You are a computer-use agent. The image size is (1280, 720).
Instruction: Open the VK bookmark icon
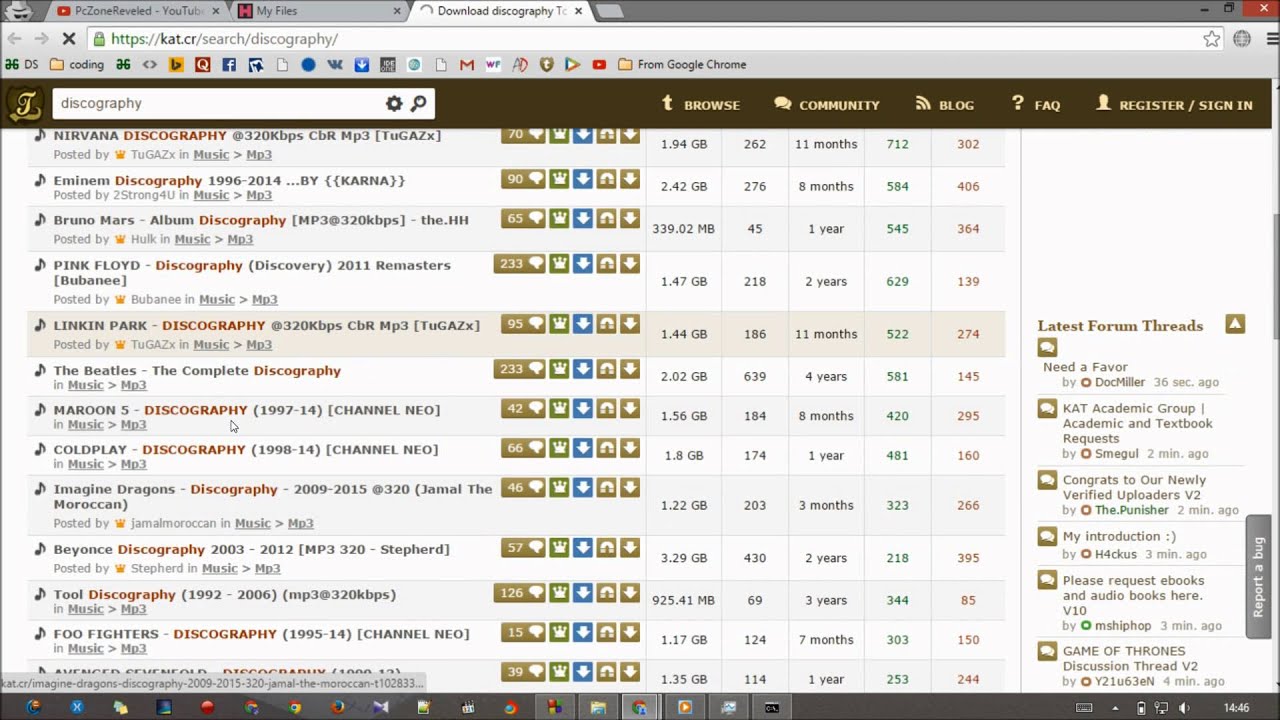click(335, 64)
